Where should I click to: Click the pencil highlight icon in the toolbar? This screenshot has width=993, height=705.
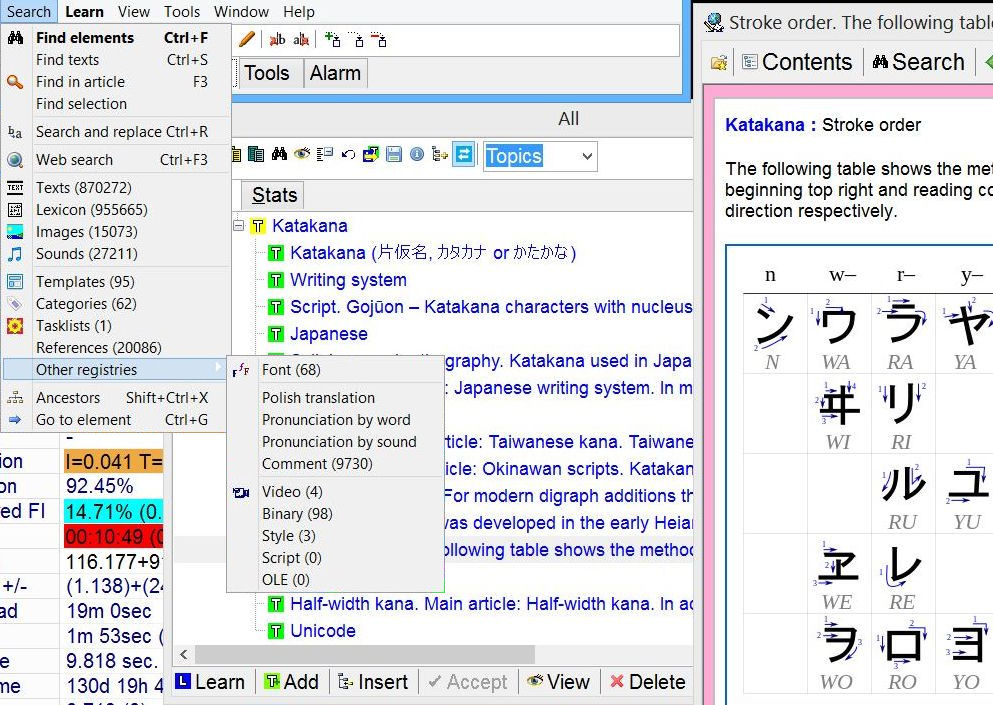pos(247,40)
